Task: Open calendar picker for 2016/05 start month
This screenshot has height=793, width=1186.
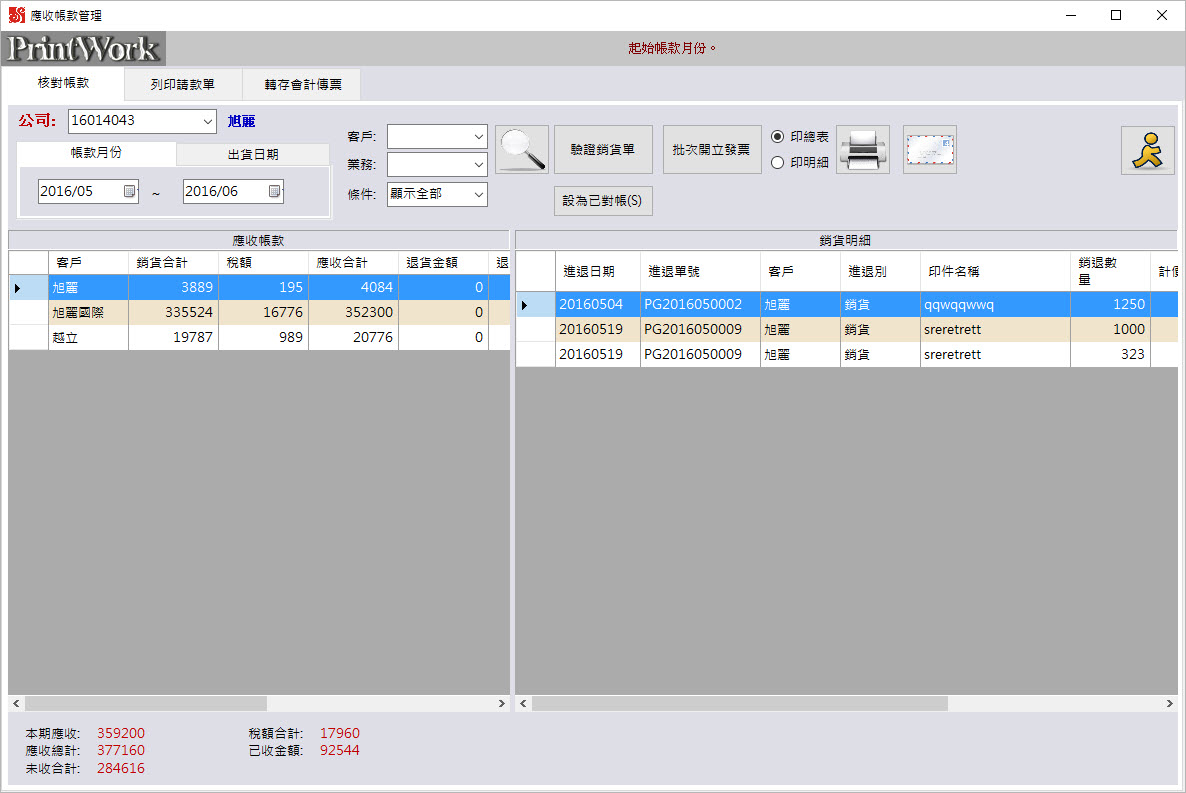Action: click(x=129, y=191)
